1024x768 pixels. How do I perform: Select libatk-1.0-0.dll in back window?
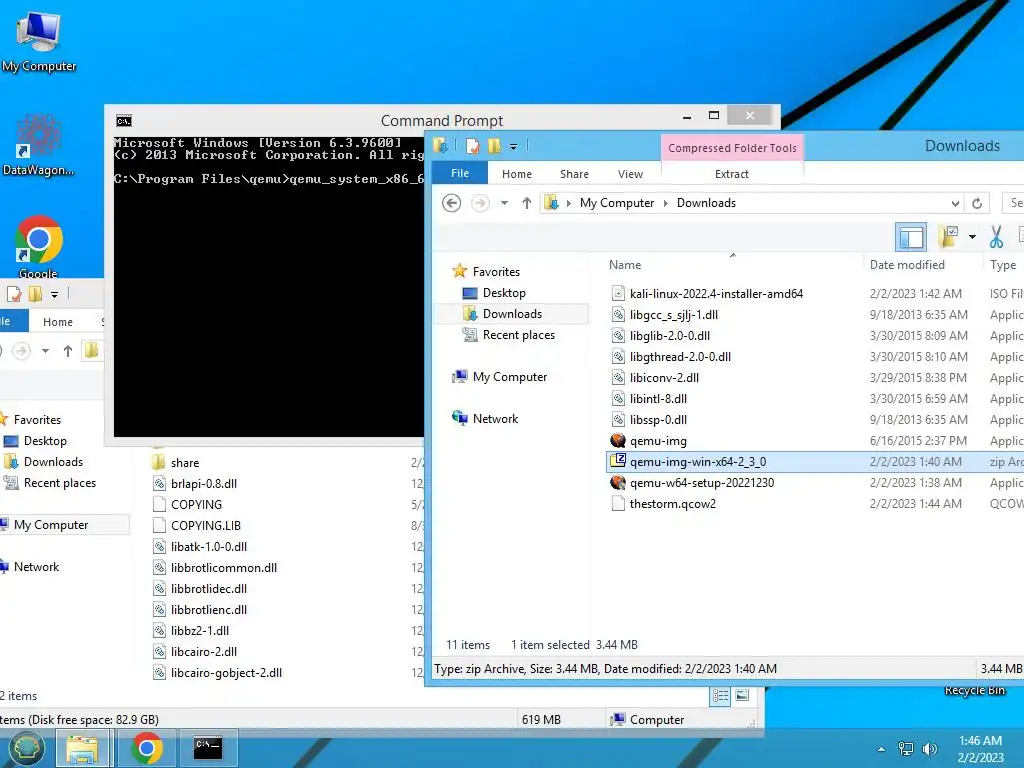click(208, 547)
